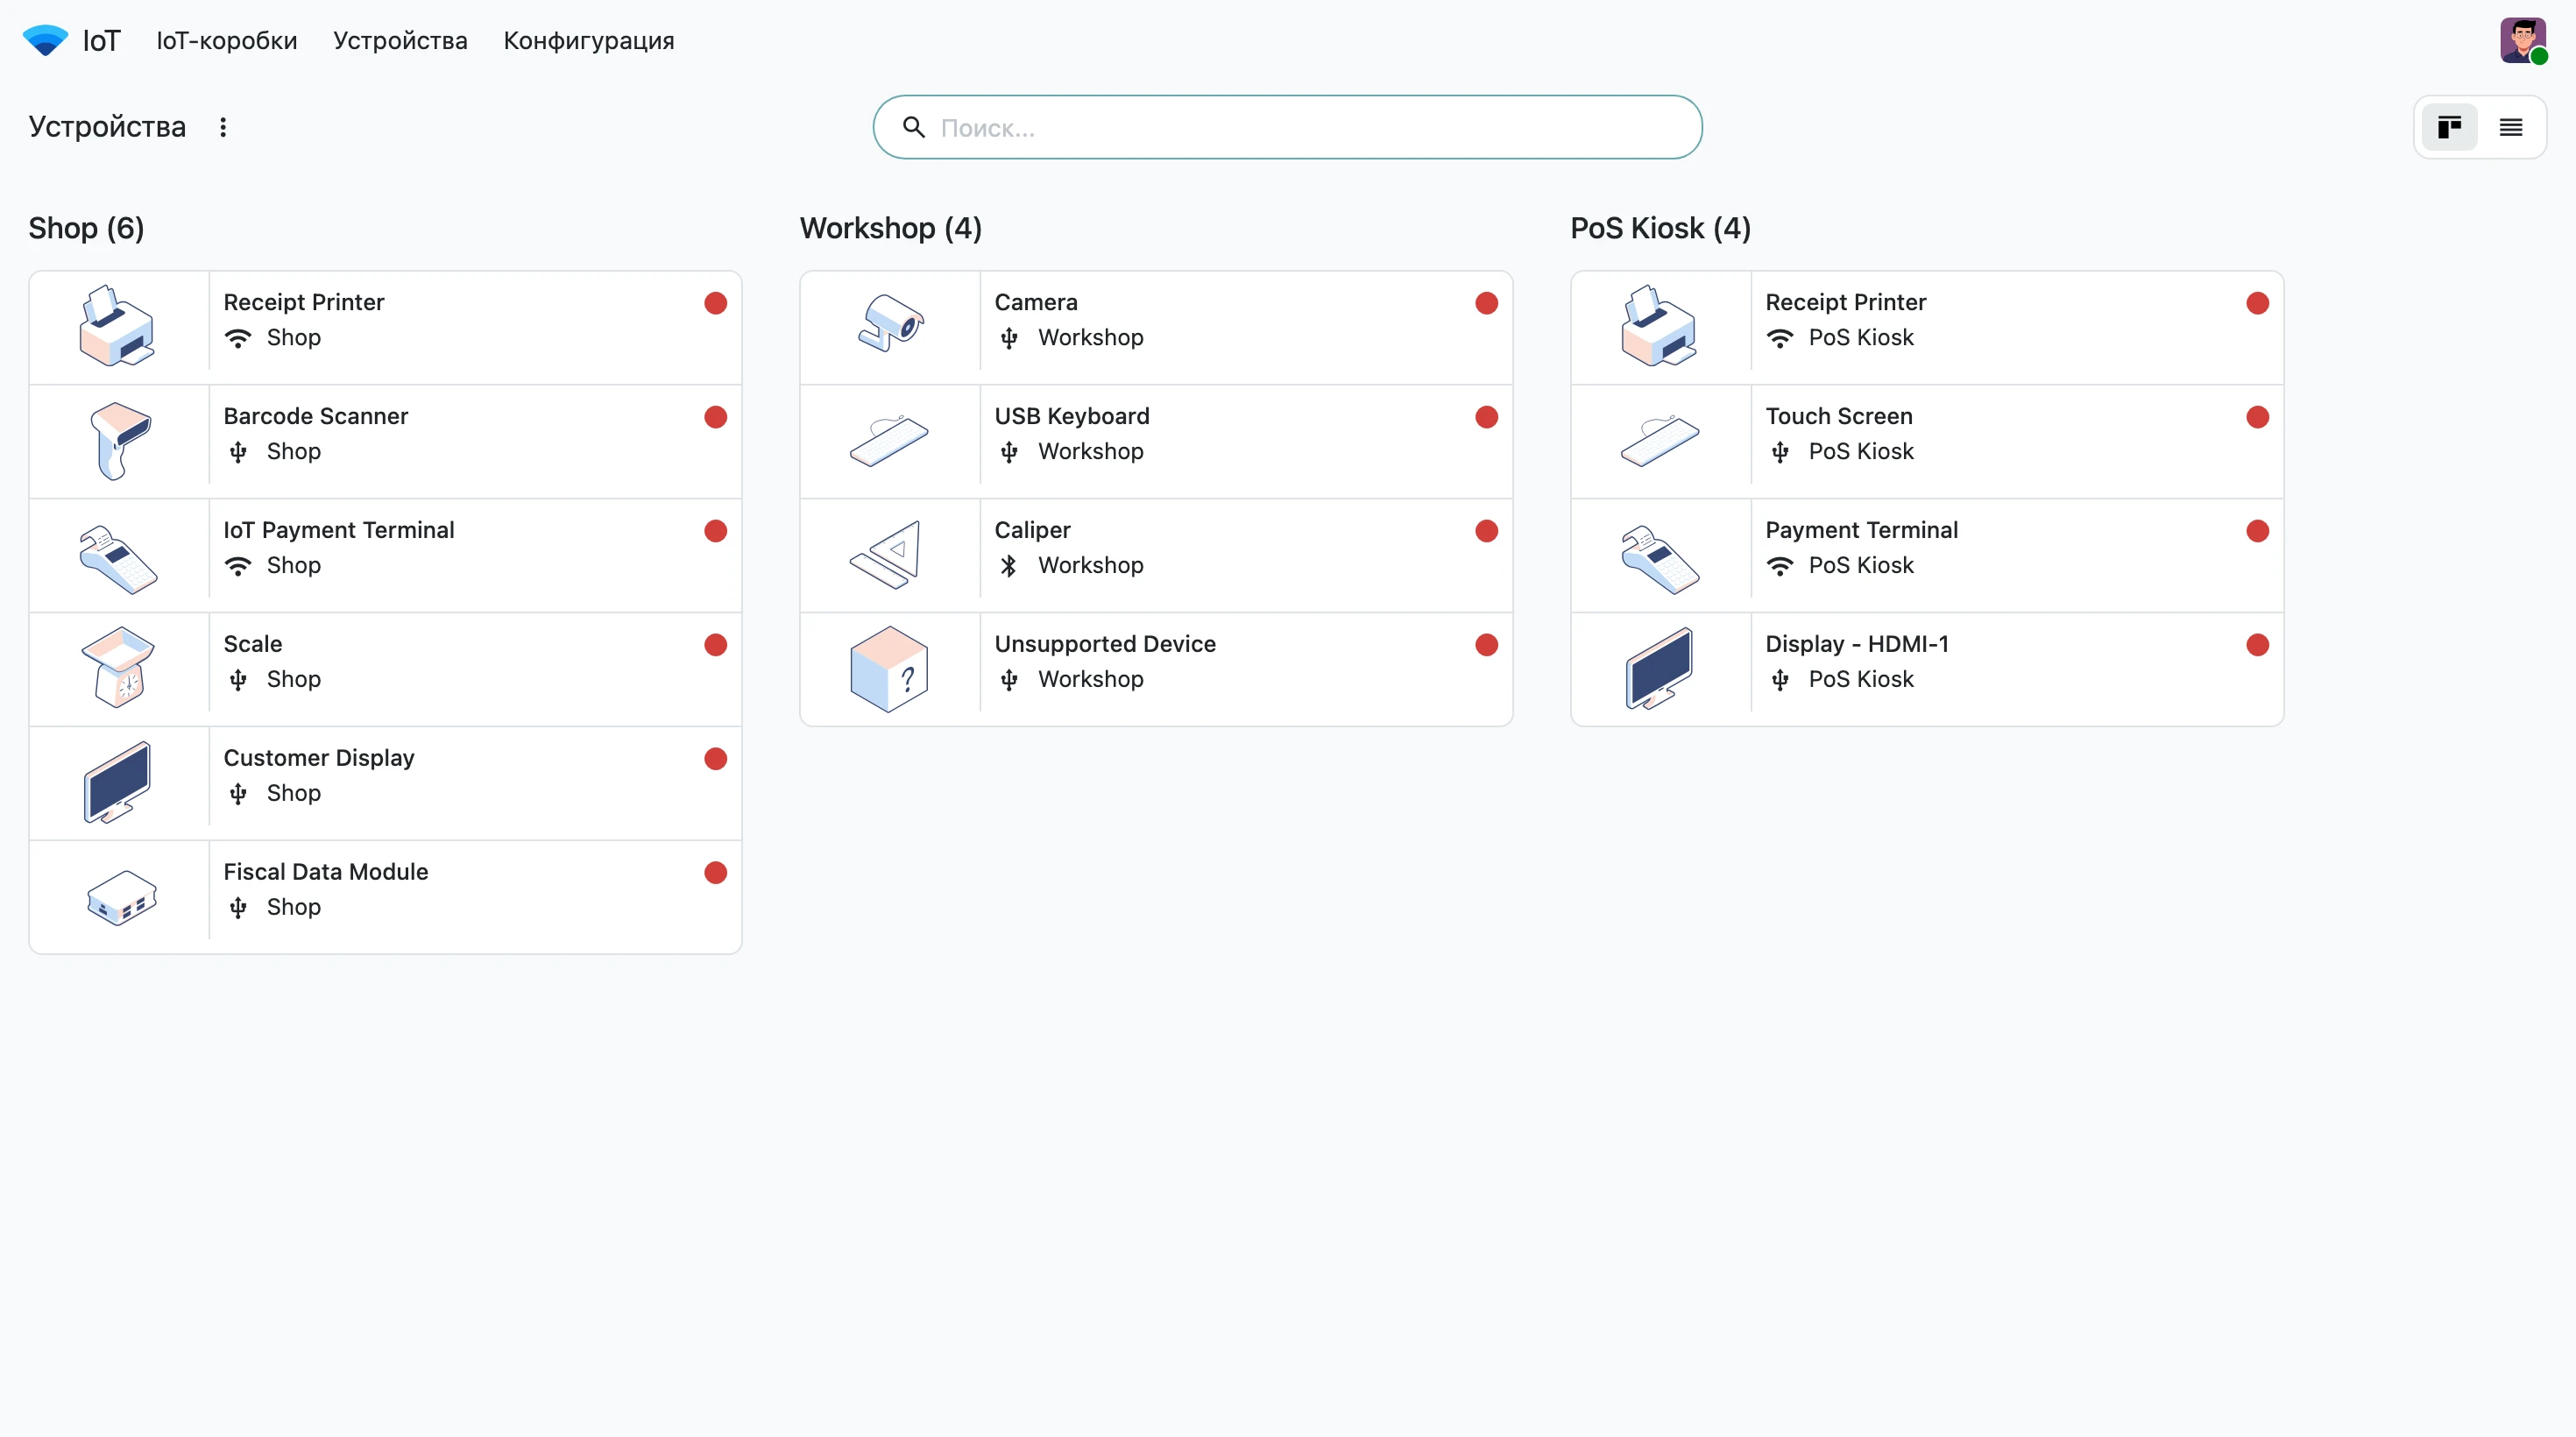Screen dimensions: 2576x1437
Task: Click the Caliper device icon
Action: (886, 554)
